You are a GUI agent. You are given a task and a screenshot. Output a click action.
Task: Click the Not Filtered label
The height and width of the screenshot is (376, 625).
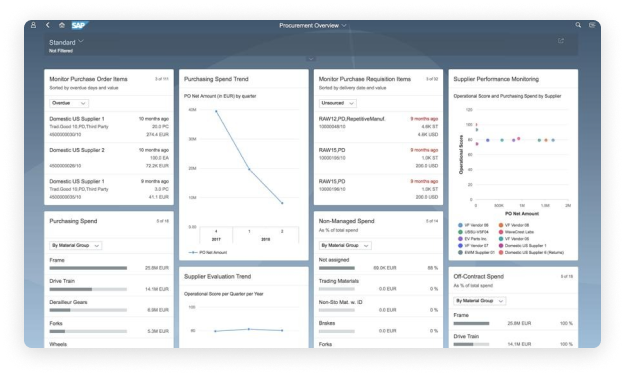tap(61, 51)
